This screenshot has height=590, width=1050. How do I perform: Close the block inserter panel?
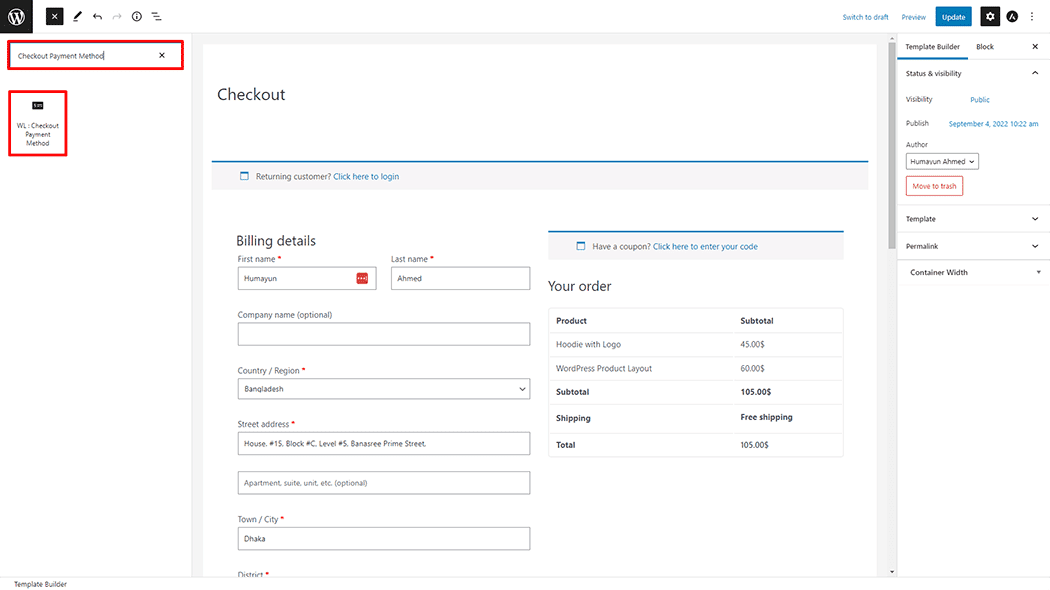[x=55, y=16]
